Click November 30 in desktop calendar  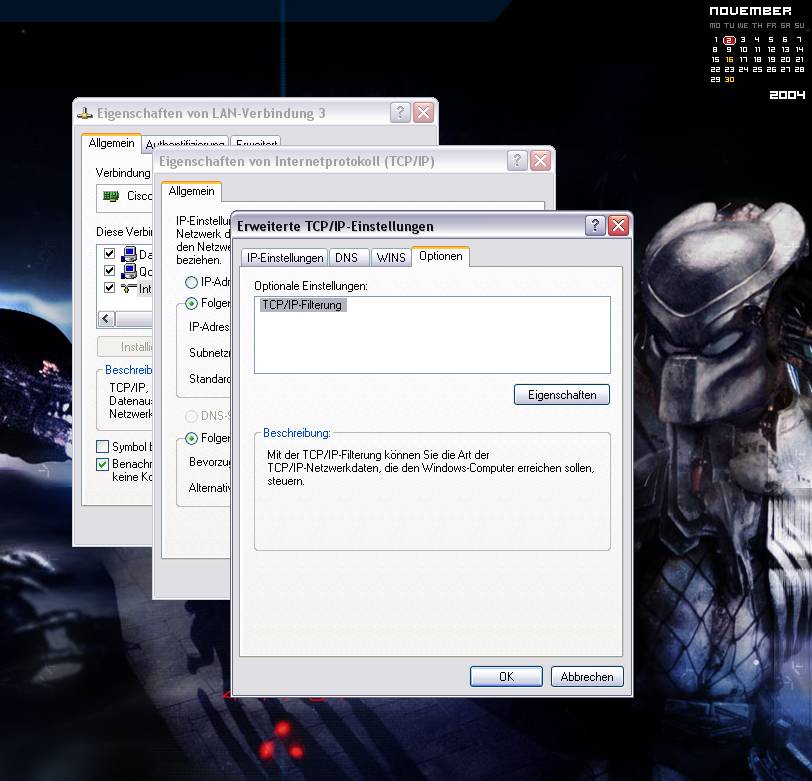pyautogui.click(x=729, y=80)
